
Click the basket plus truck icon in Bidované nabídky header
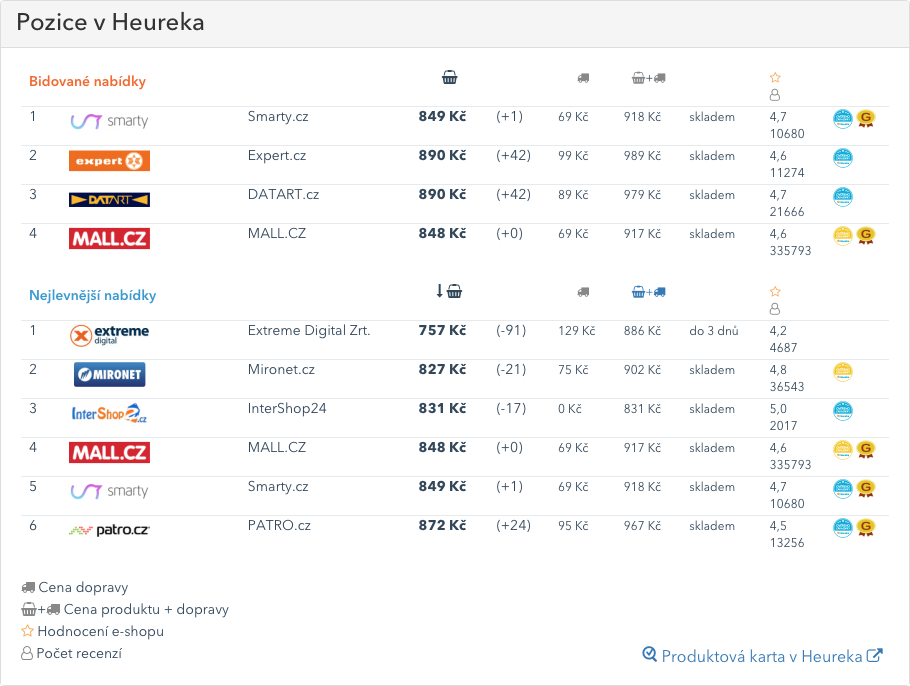648,78
